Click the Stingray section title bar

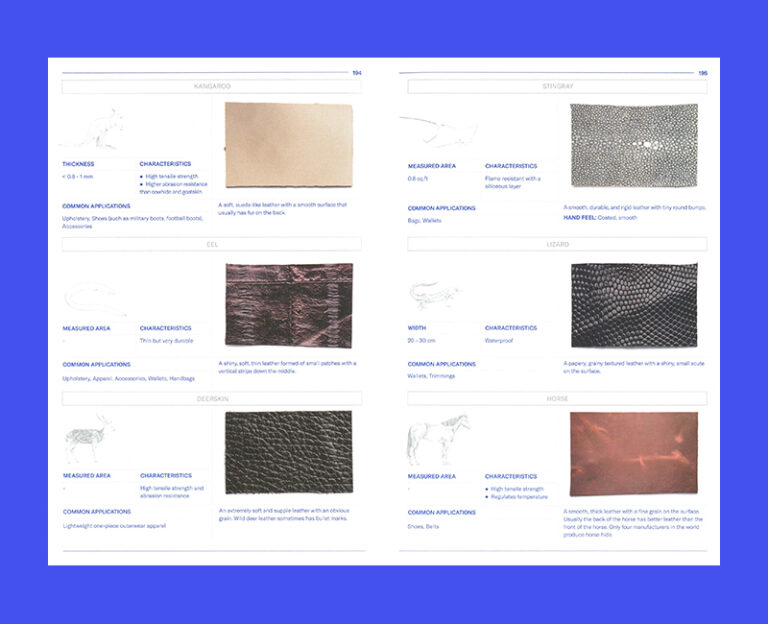point(557,86)
